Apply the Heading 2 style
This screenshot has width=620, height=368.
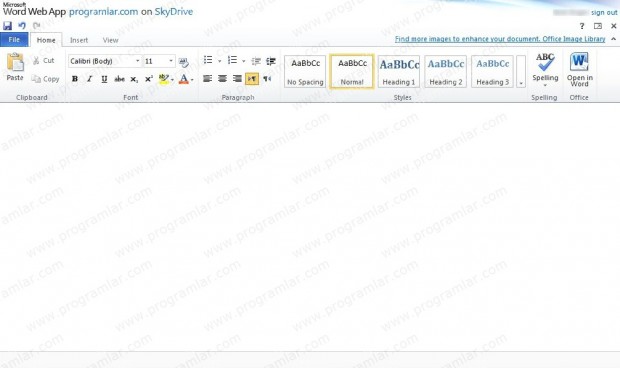(446, 72)
